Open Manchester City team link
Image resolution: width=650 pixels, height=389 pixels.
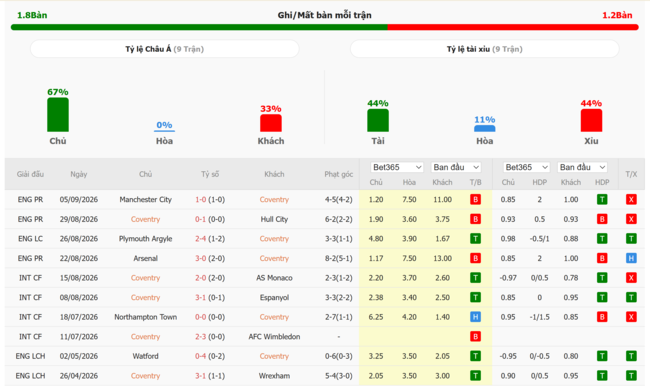[x=146, y=199]
